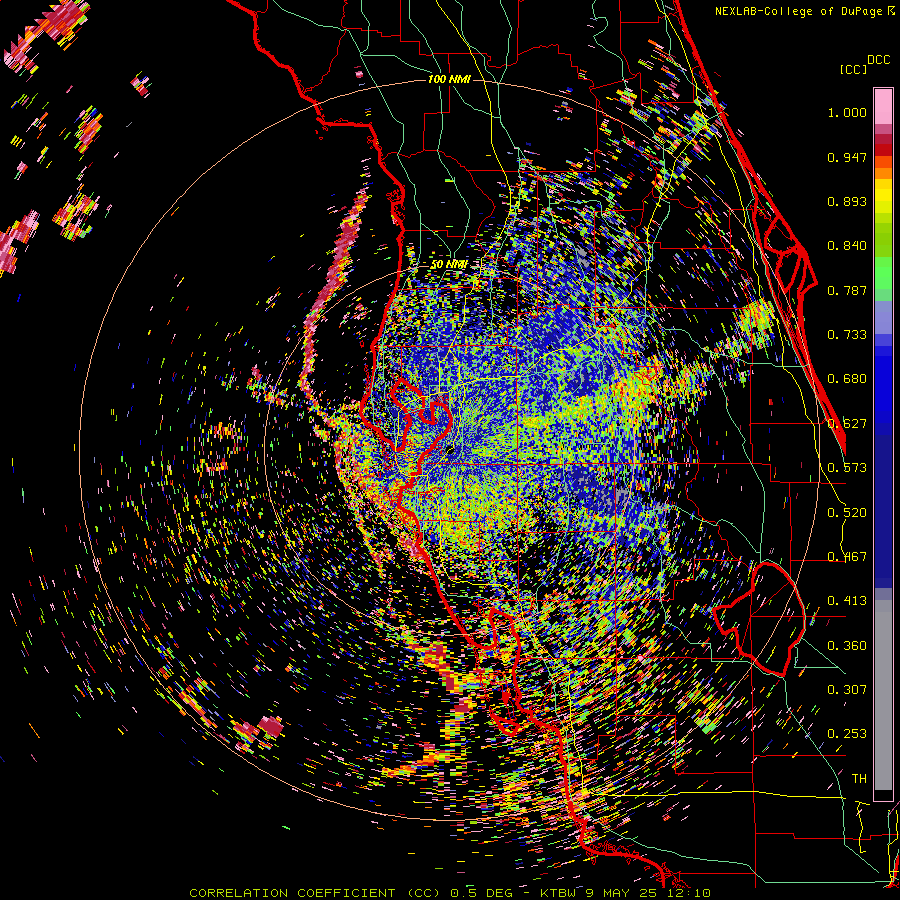This screenshot has width=900, height=900.
Task: Select the 0.307 legend value
Action: tap(847, 690)
